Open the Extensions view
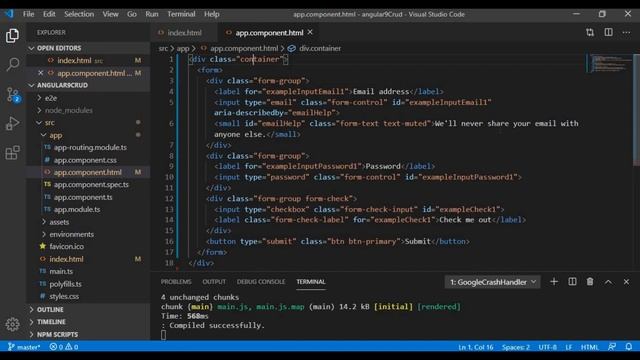 [x=12, y=153]
